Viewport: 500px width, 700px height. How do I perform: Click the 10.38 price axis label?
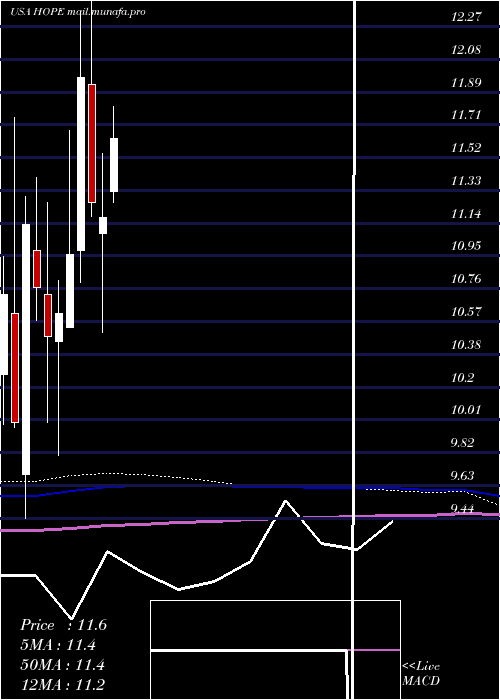pos(466,345)
